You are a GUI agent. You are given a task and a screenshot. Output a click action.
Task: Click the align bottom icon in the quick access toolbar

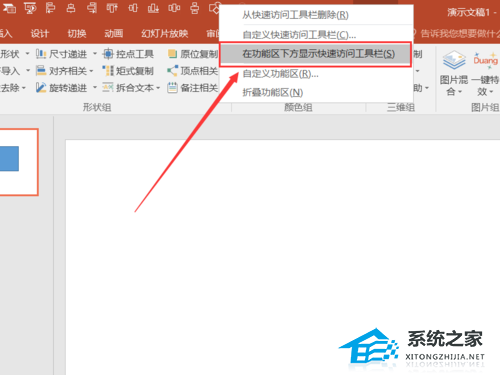(153, 7)
